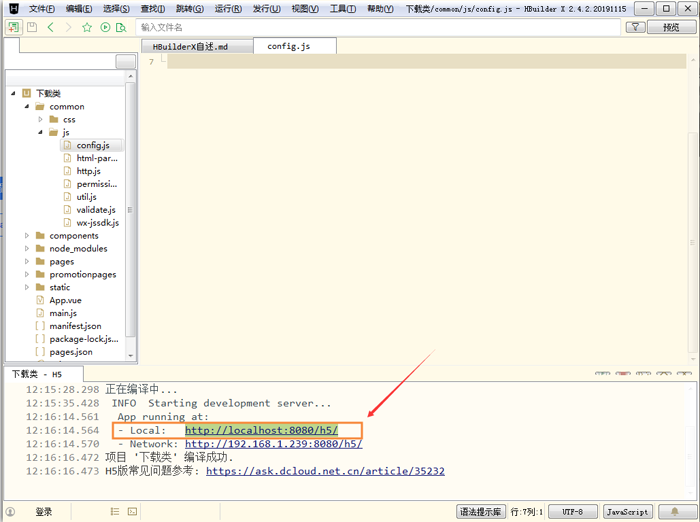Click the new file icon in toolbar
Image resolution: width=700 pixels, height=522 pixels.
tap(13, 27)
